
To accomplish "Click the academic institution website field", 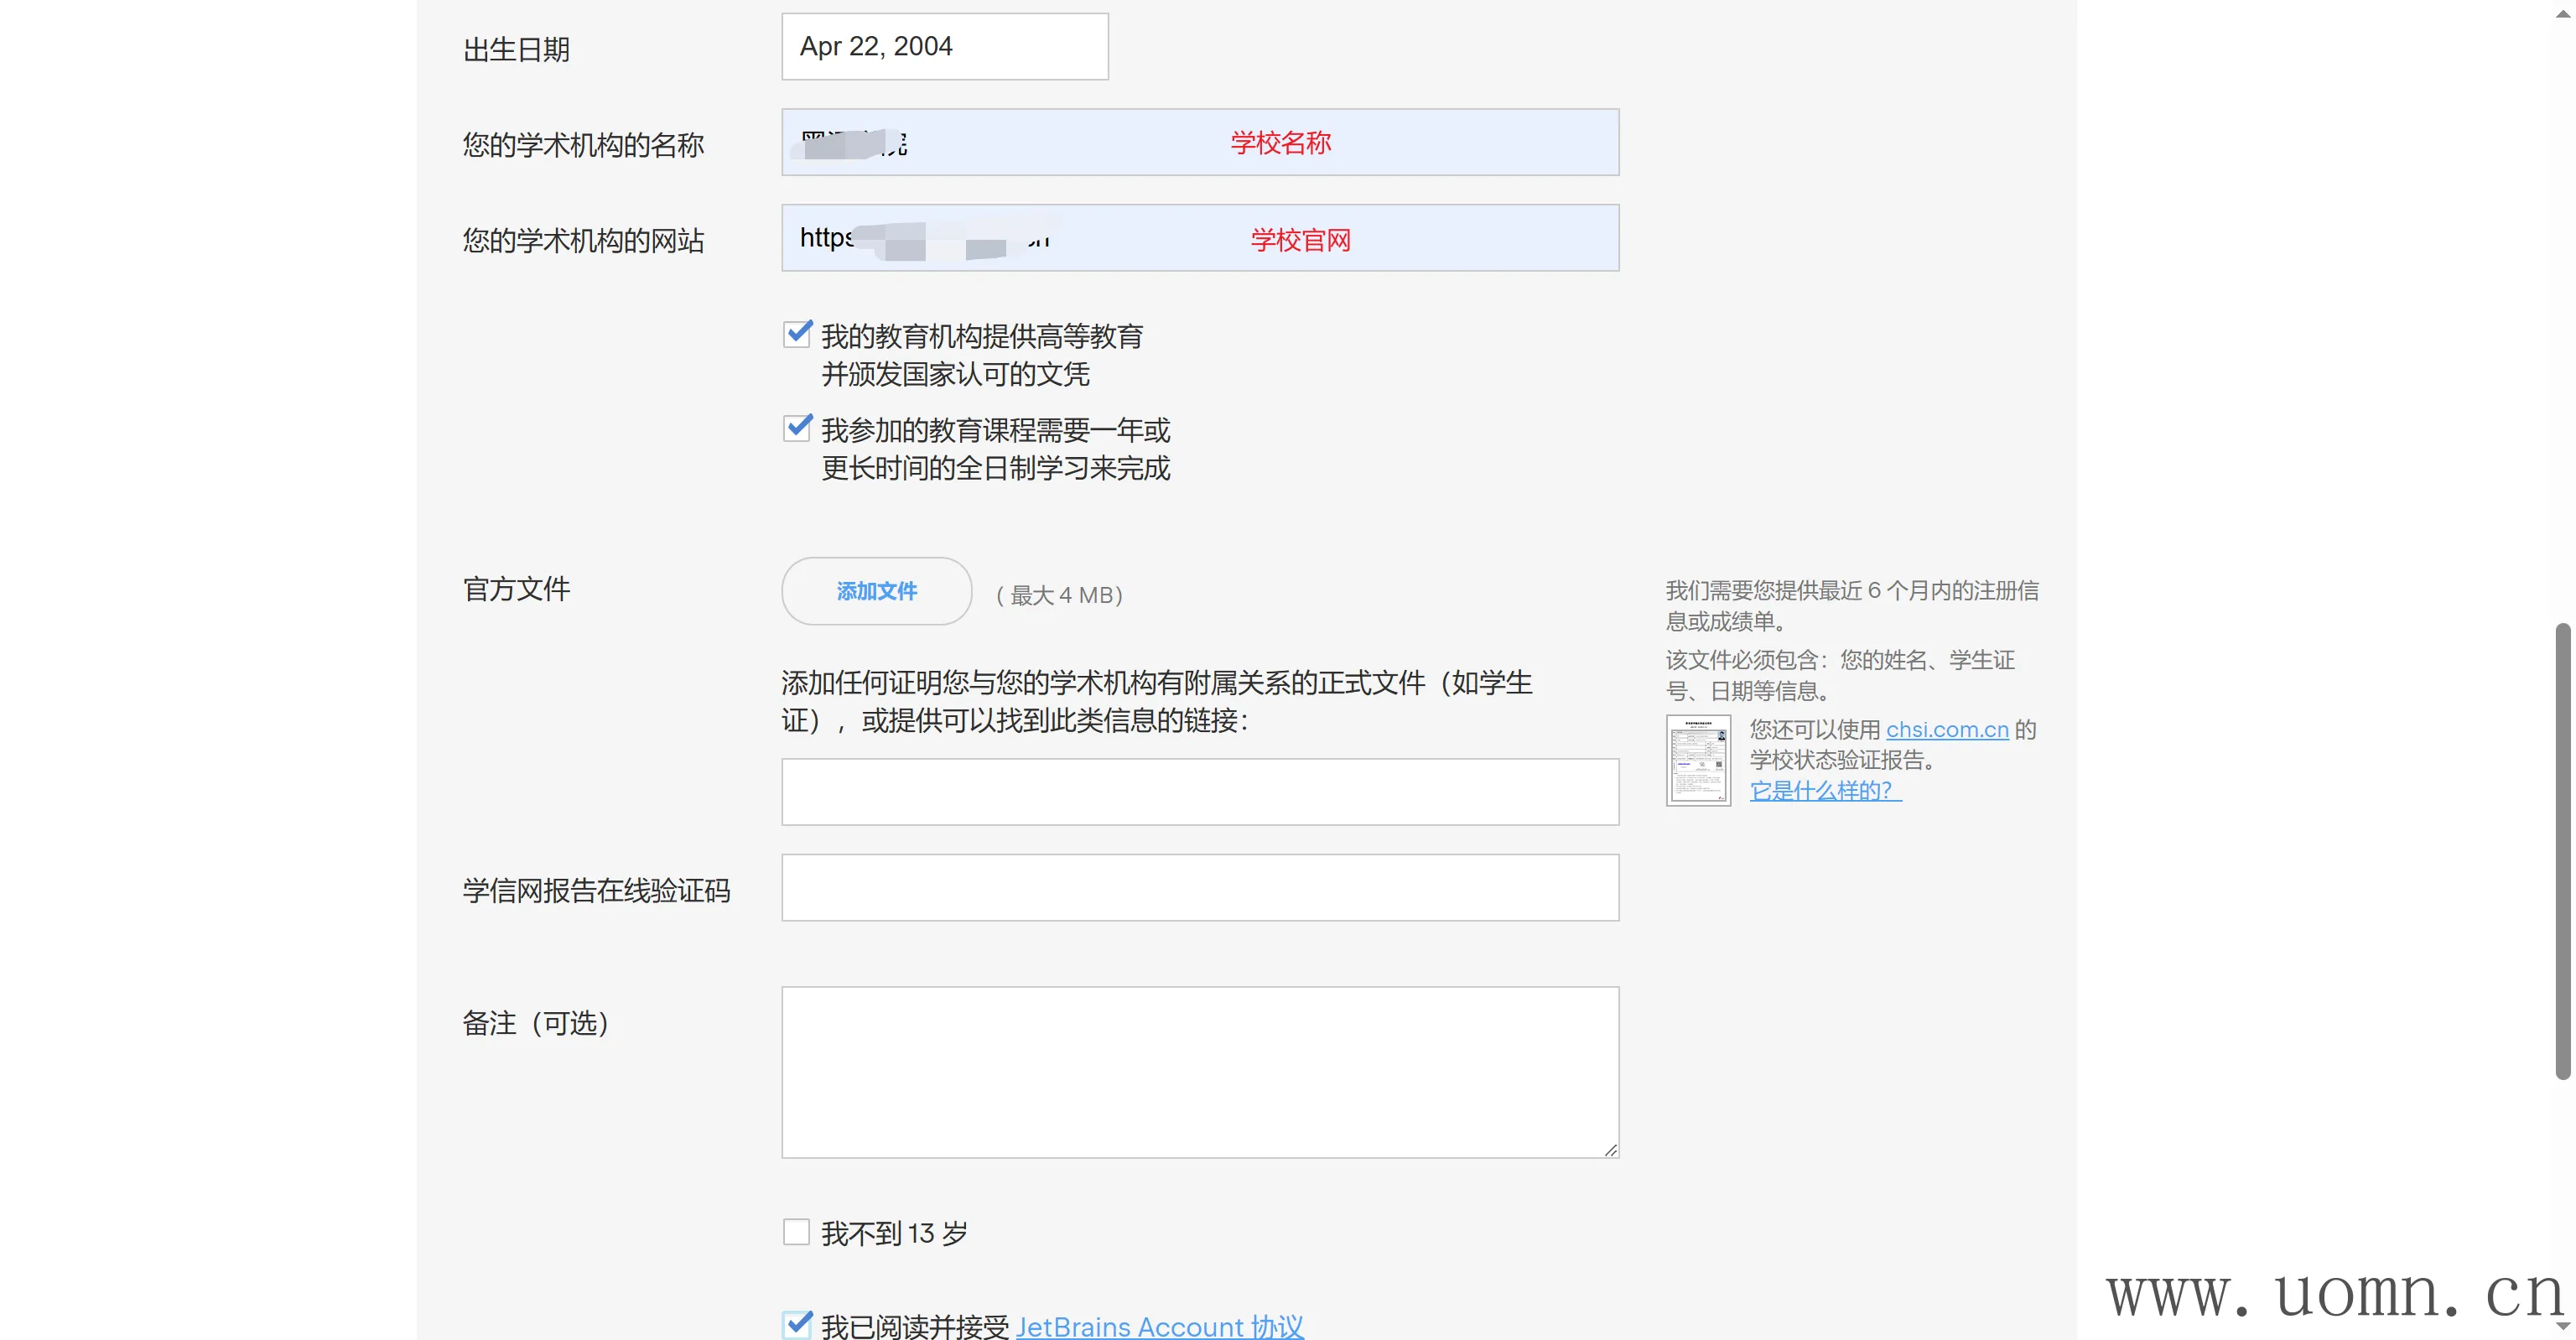I will tap(1199, 238).
